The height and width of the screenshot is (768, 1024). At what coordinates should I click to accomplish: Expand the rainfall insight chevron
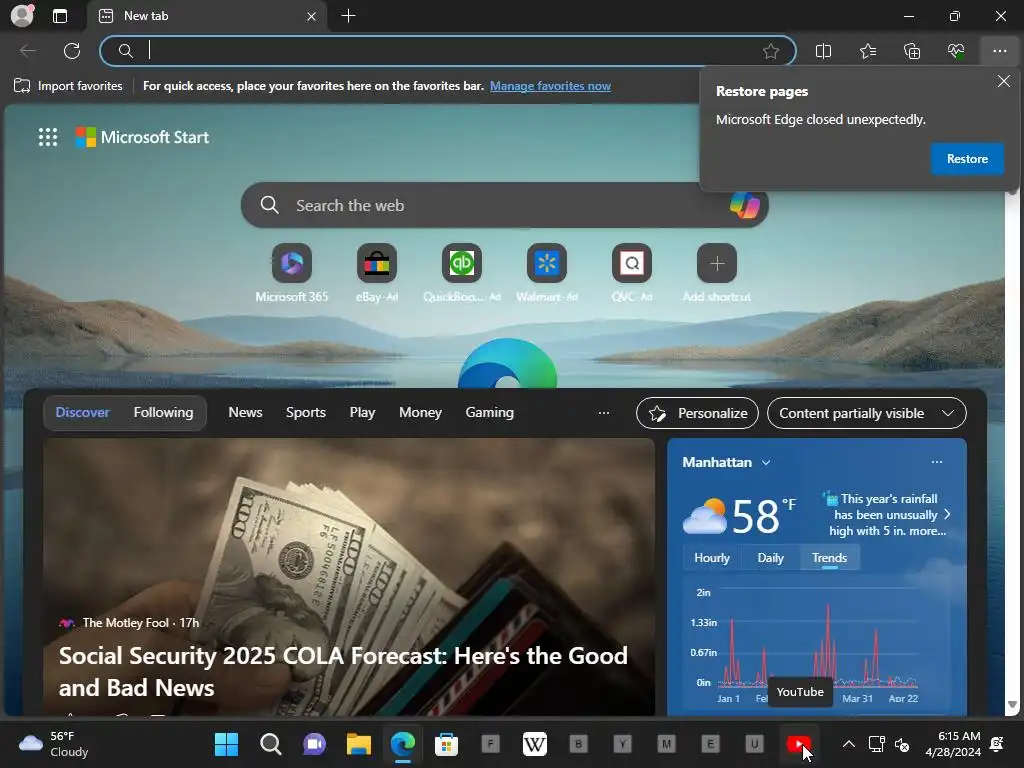[947, 515]
